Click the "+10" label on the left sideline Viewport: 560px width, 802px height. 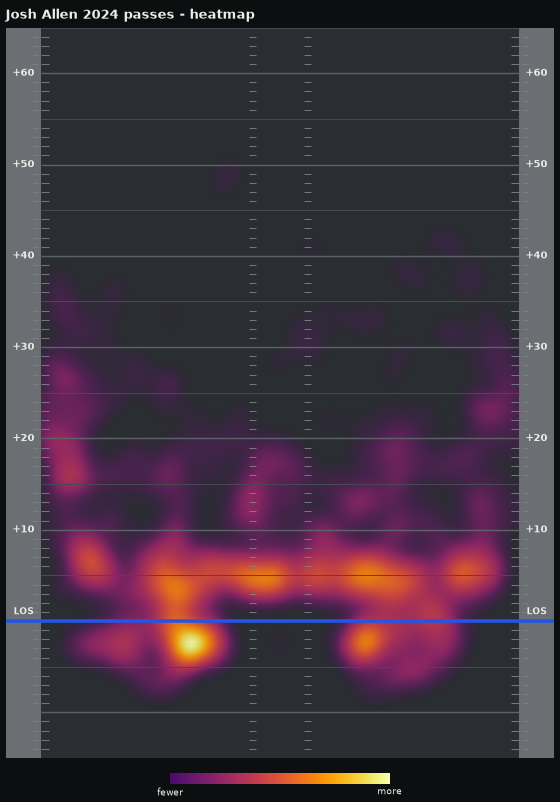pyautogui.click(x=24, y=529)
